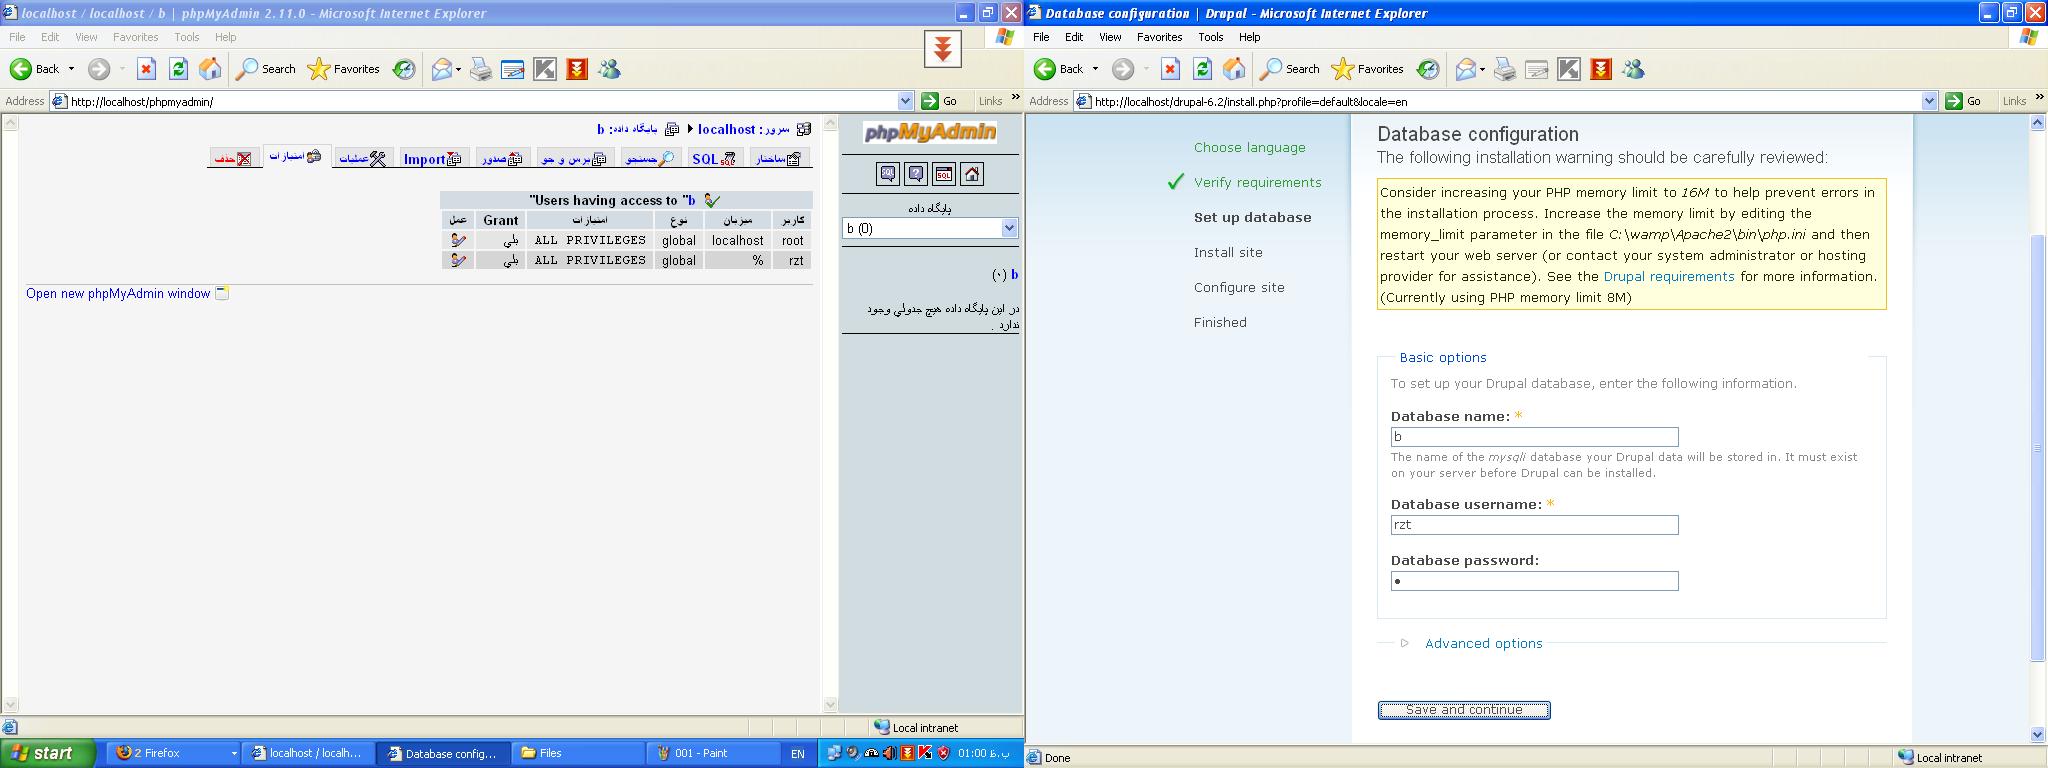Viewport: 2048px width, 768px height.
Task: Click 'Verify requirements' installer step text
Action: pyautogui.click(x=1257, y=182)
